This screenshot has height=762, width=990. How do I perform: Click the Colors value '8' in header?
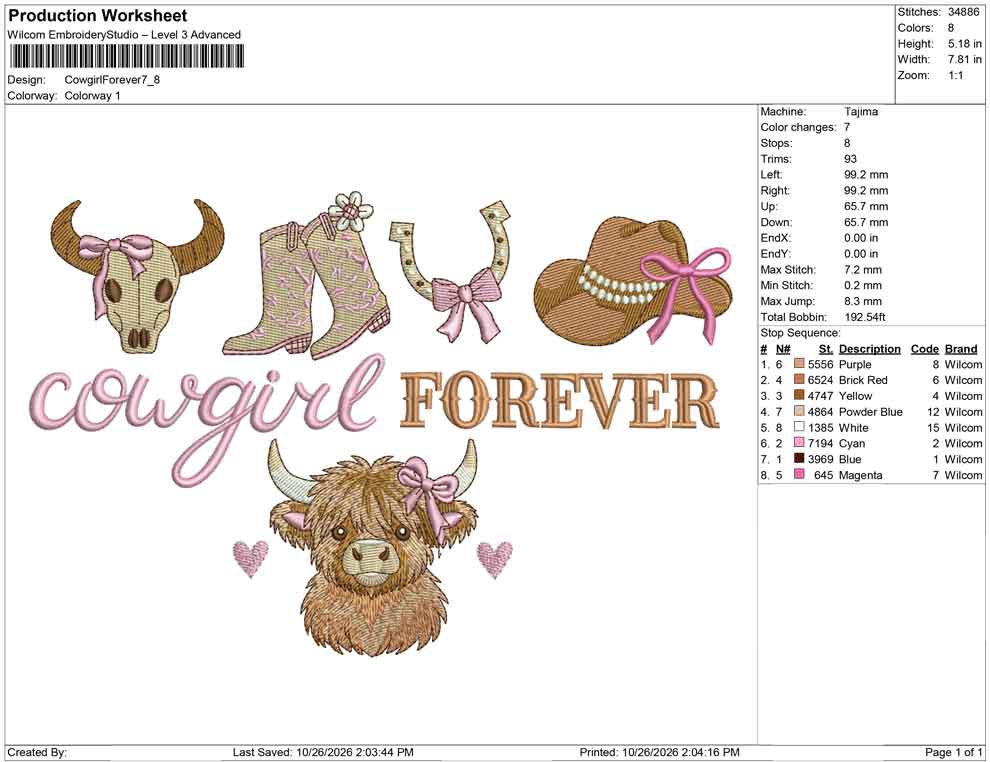pos(951,28)
